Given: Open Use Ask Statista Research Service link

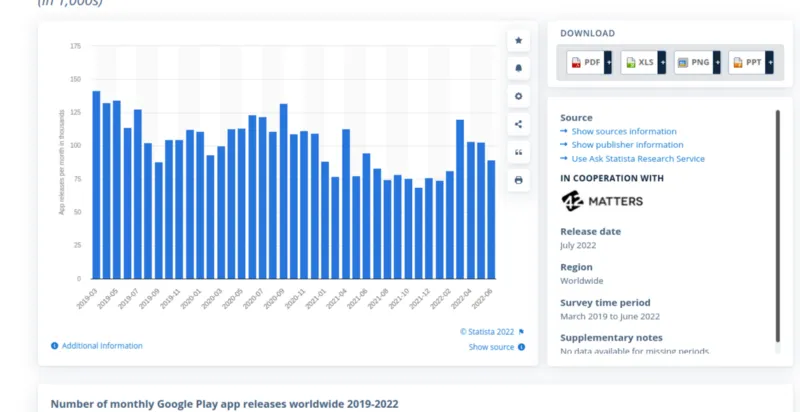Looking at the screenshot, I should (x=638, y=159).
